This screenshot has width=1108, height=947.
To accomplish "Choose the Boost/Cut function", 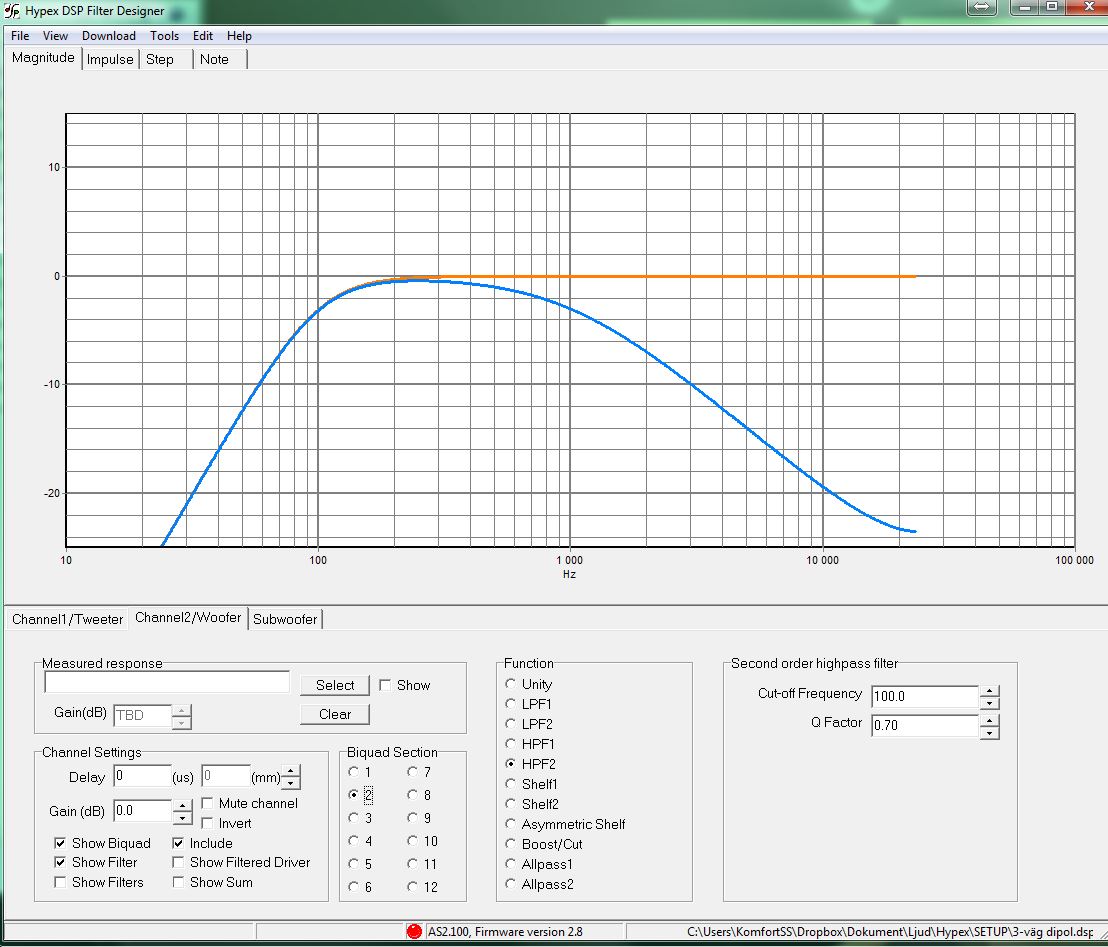I will click(511, 844).
